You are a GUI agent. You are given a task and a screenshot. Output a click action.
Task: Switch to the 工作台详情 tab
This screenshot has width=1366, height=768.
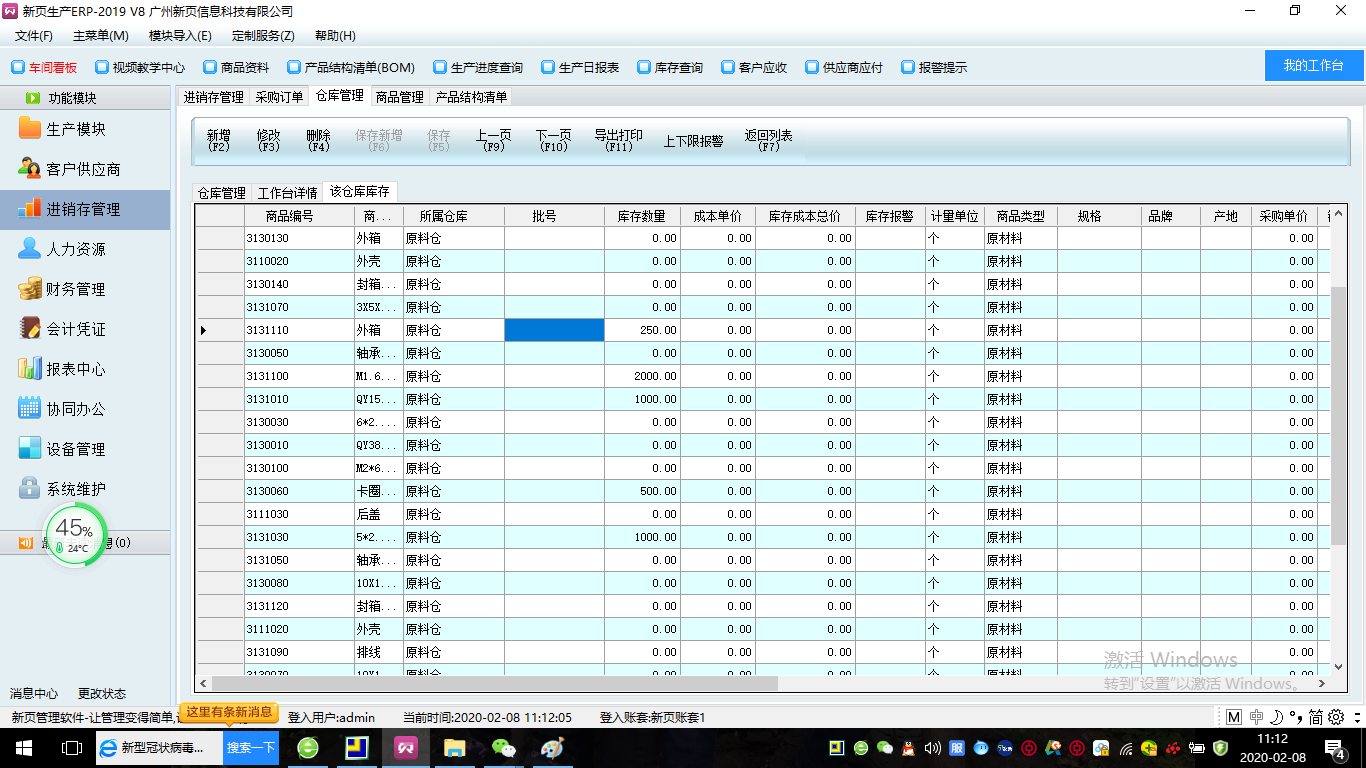click(287, 193)
